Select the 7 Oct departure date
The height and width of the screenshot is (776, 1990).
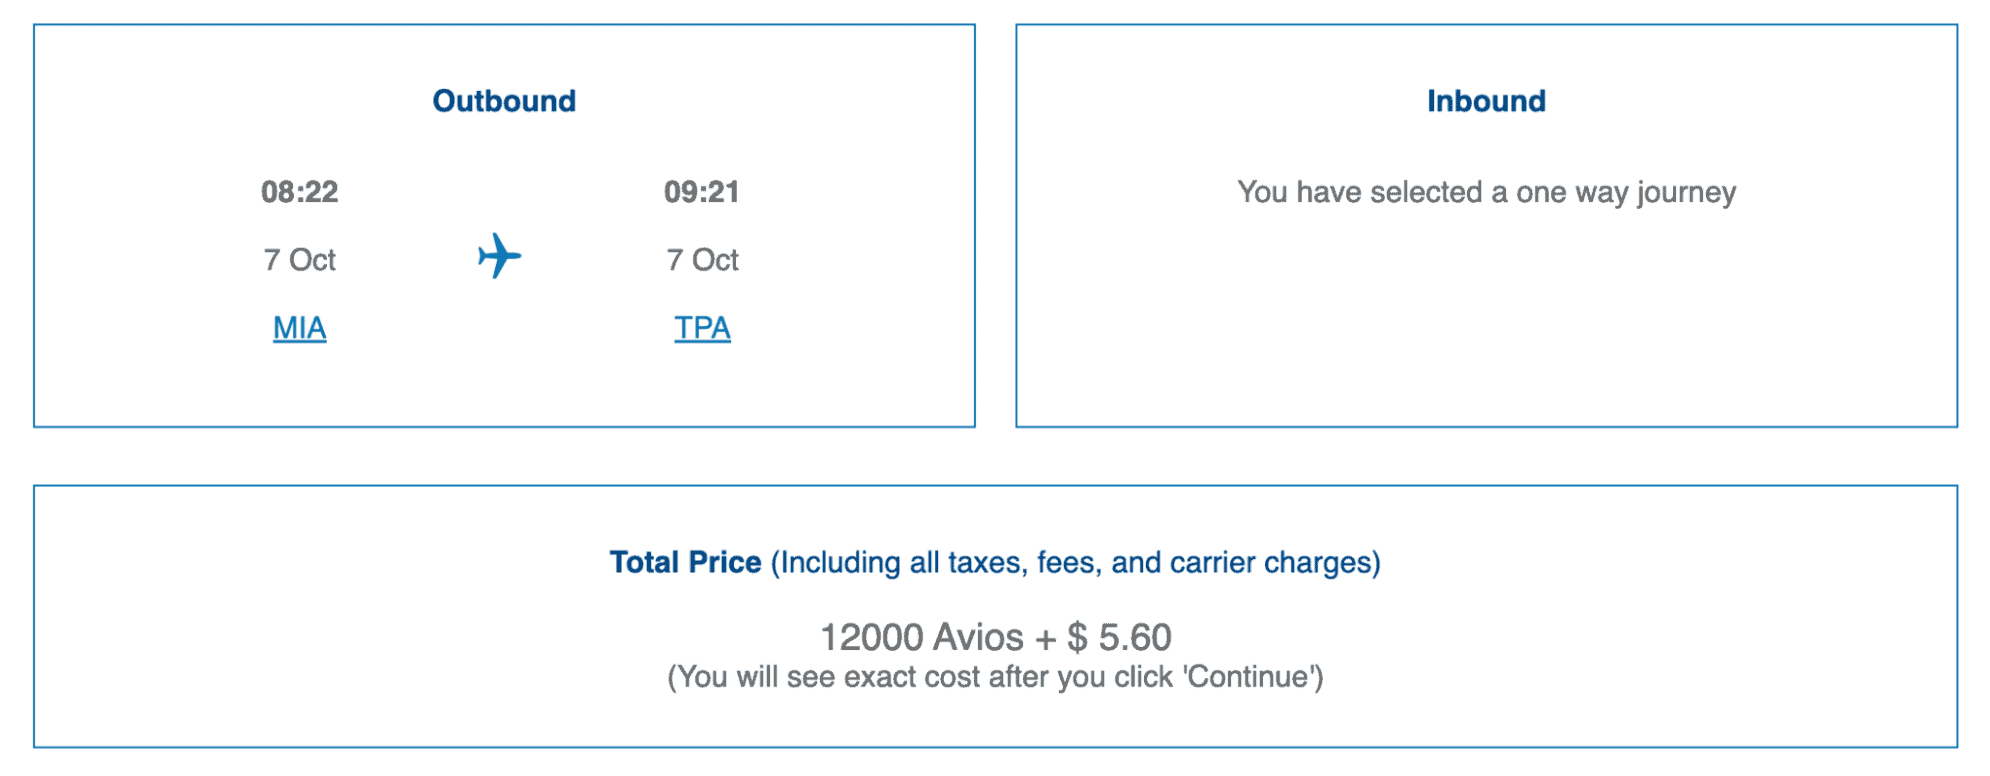click(x=299, y=259)
